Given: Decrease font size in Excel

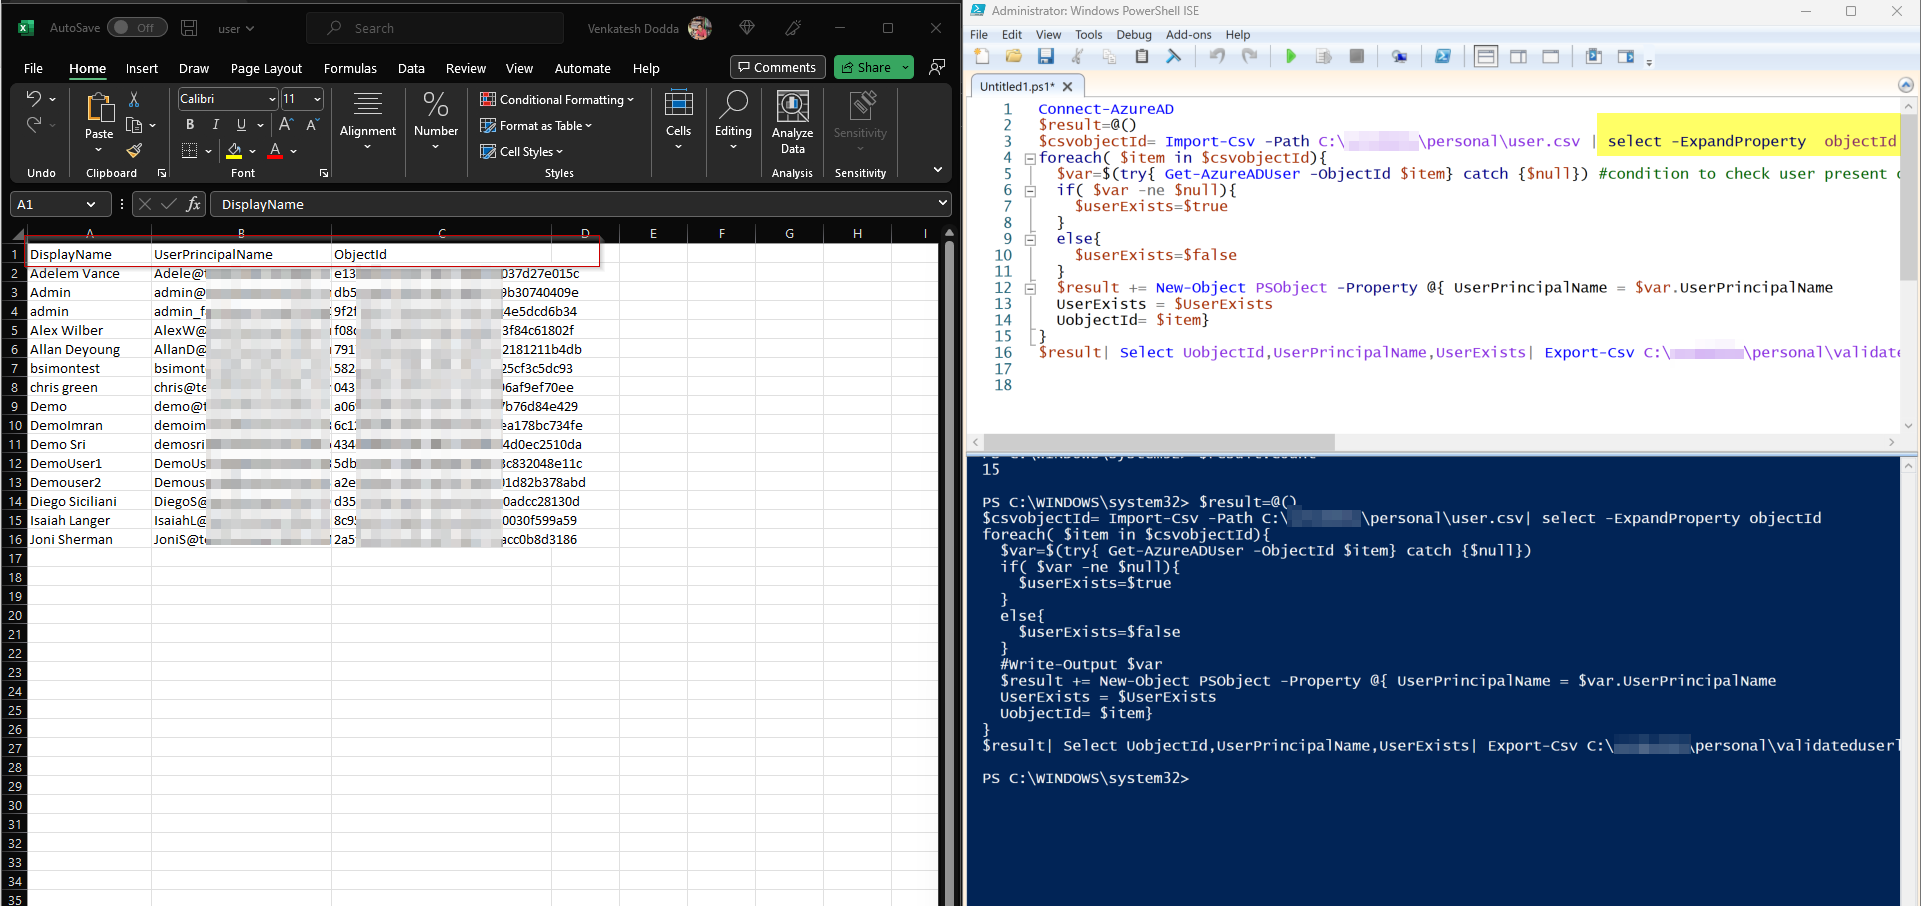Looking at the screenshot, I should pos(312,125).
